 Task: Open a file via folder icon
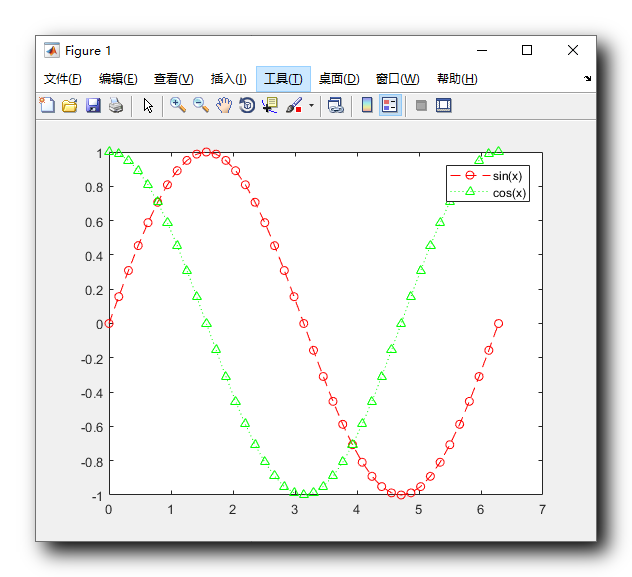point(70,106)
